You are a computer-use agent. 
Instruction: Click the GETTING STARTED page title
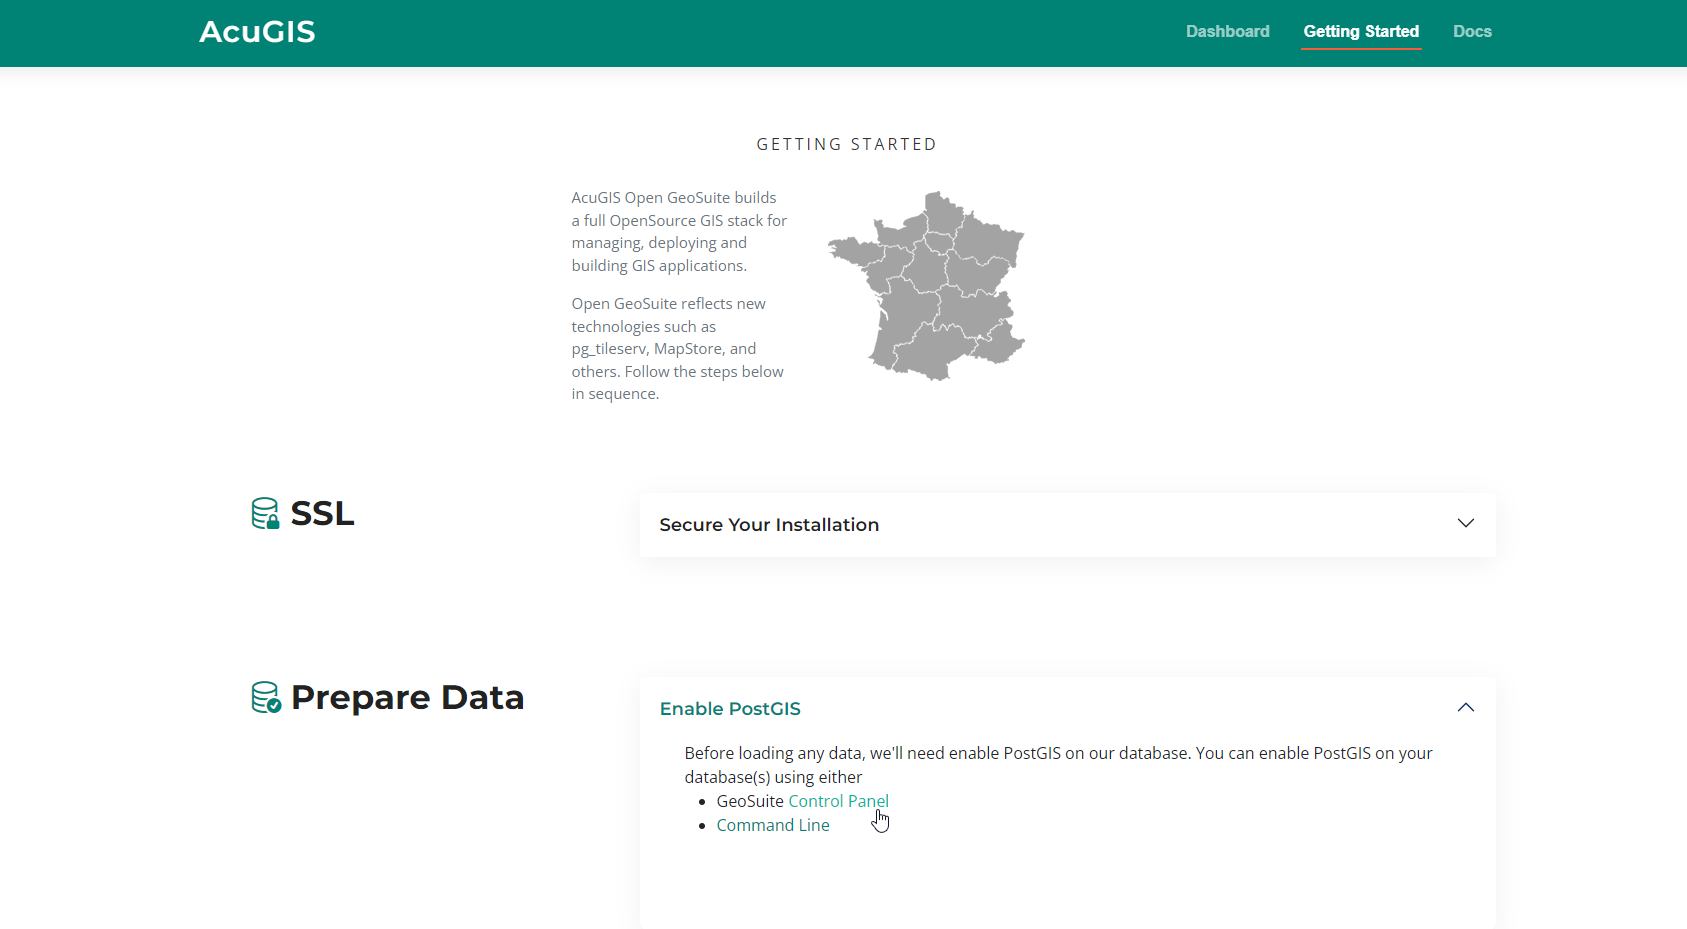point(846,145)
